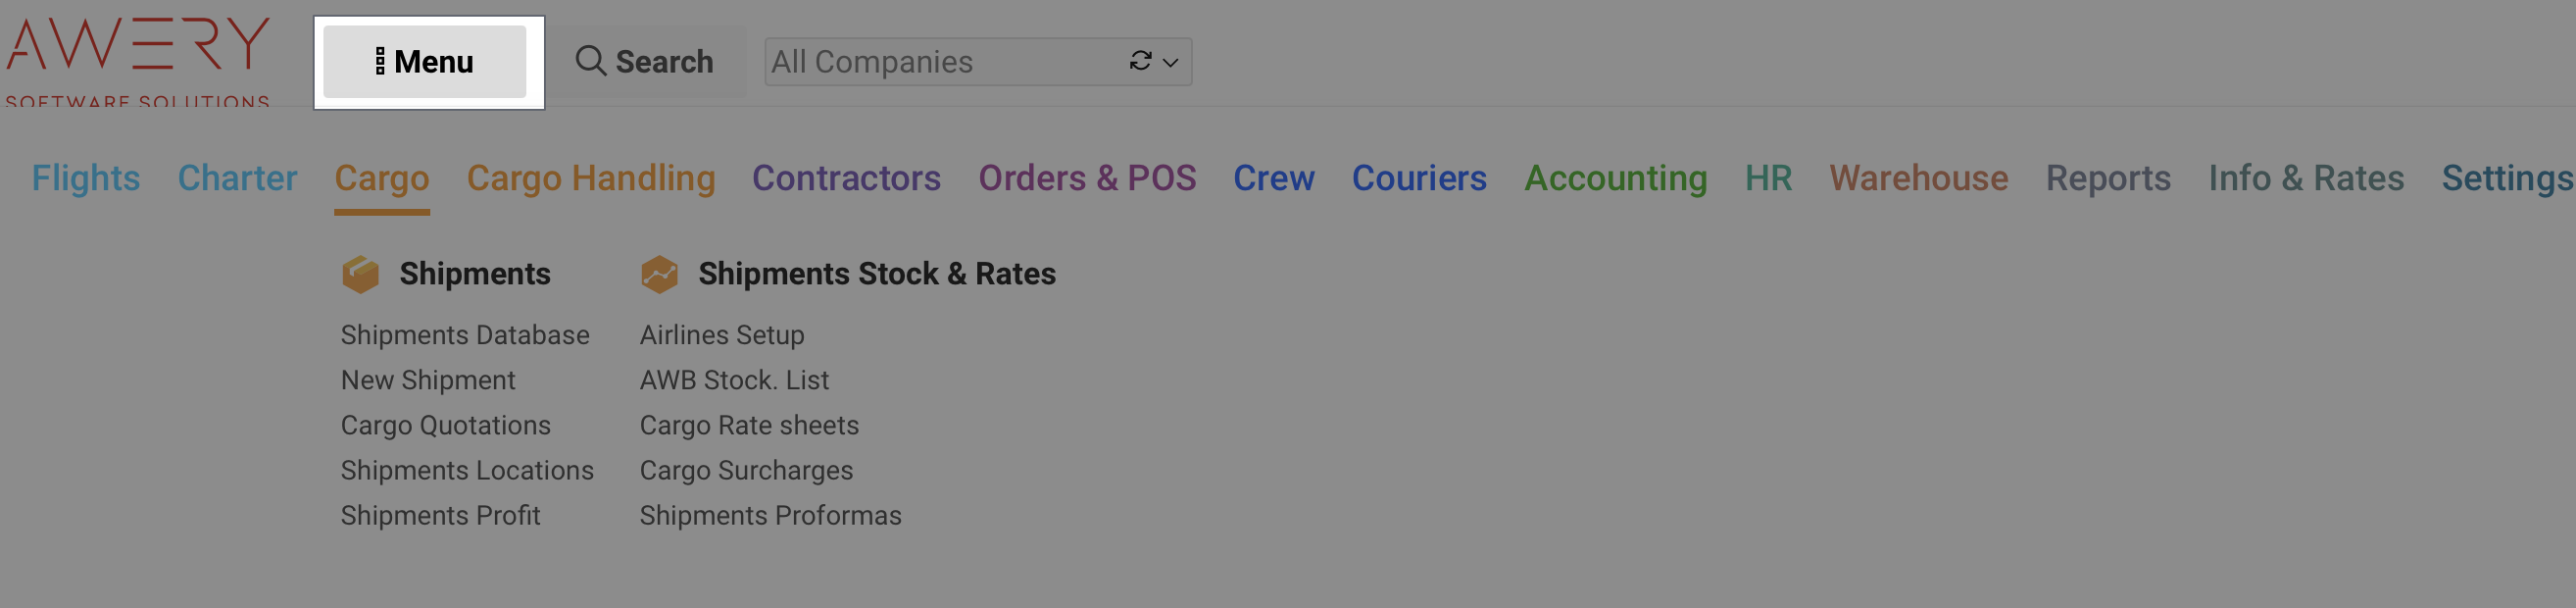Select the Accounting menu tab
Viewport: 2576px width, 608px height.
tap(1615, 178)
